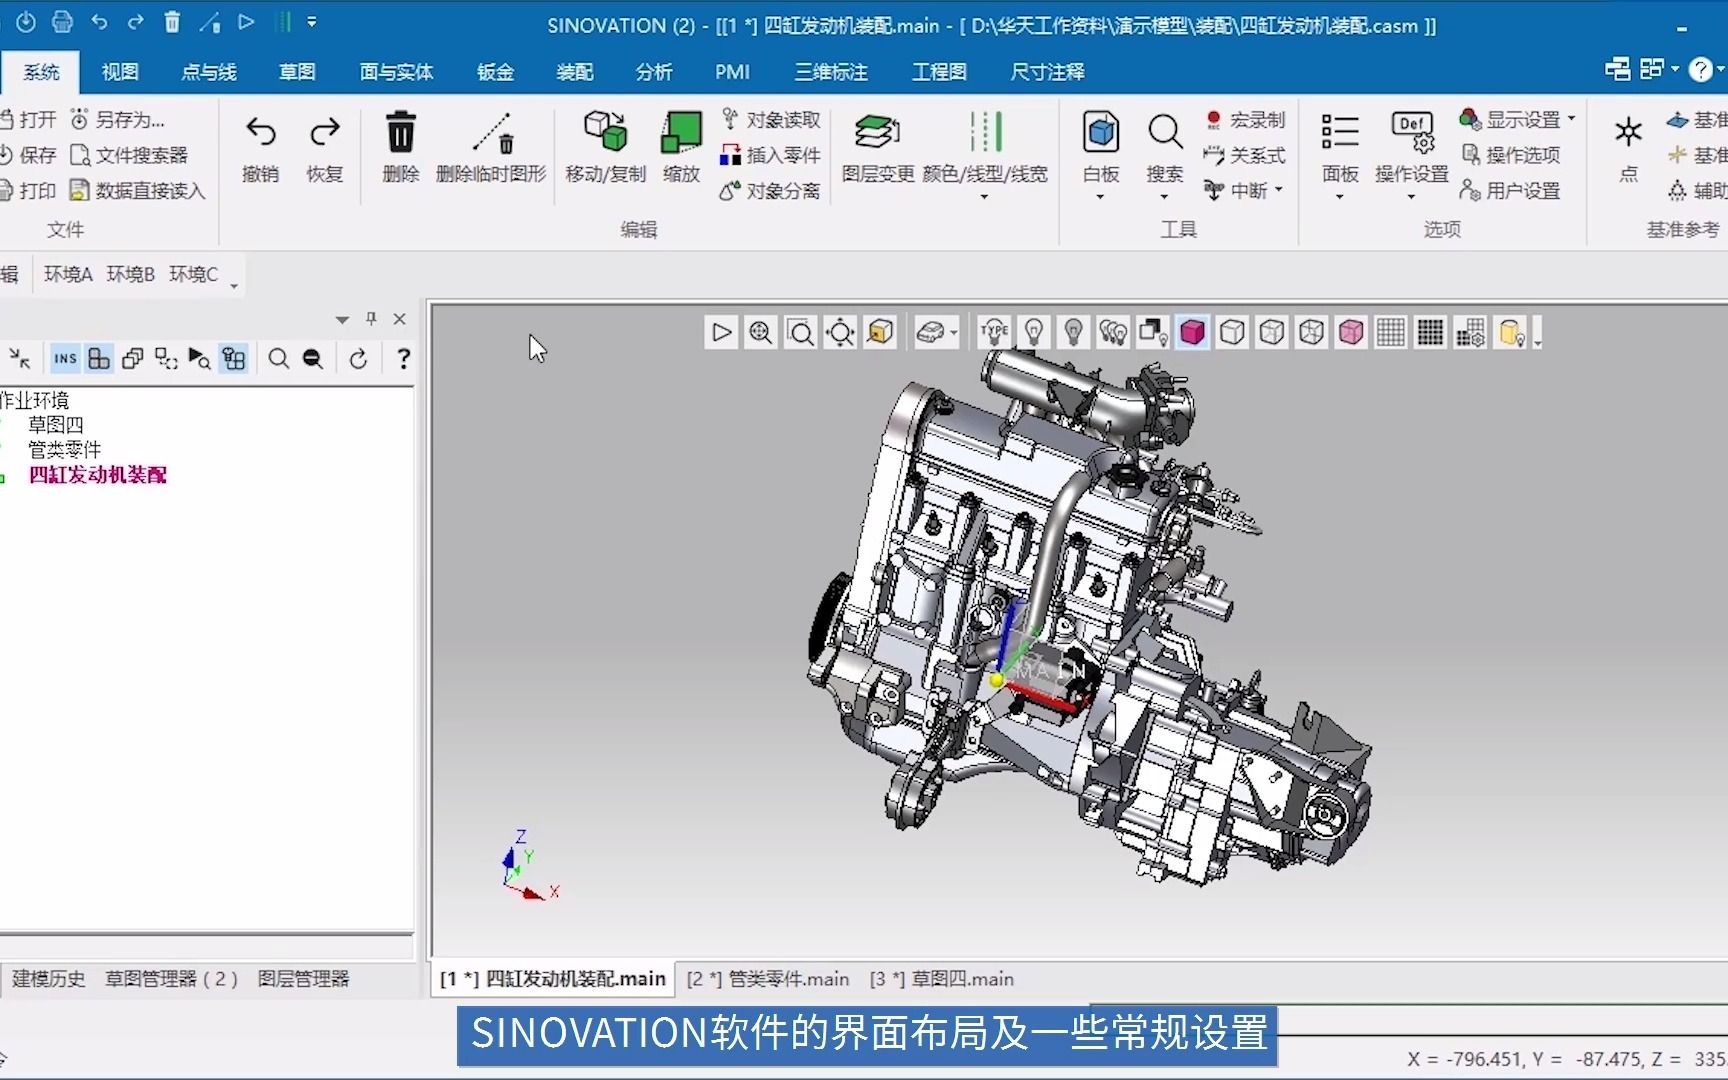Switch to hidden-line cube display mode
Image resolution: width=1728 pixels, height=1080 pixels.
click(x=1272, y=332)
